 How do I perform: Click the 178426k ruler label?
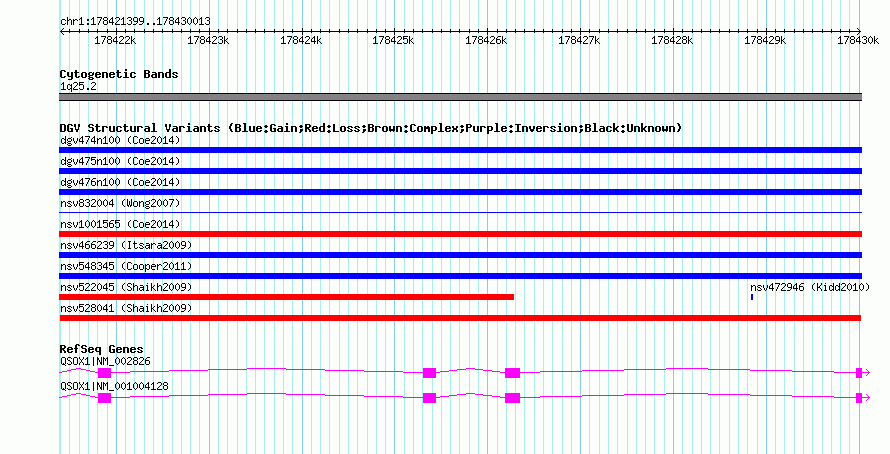[486, 40]
